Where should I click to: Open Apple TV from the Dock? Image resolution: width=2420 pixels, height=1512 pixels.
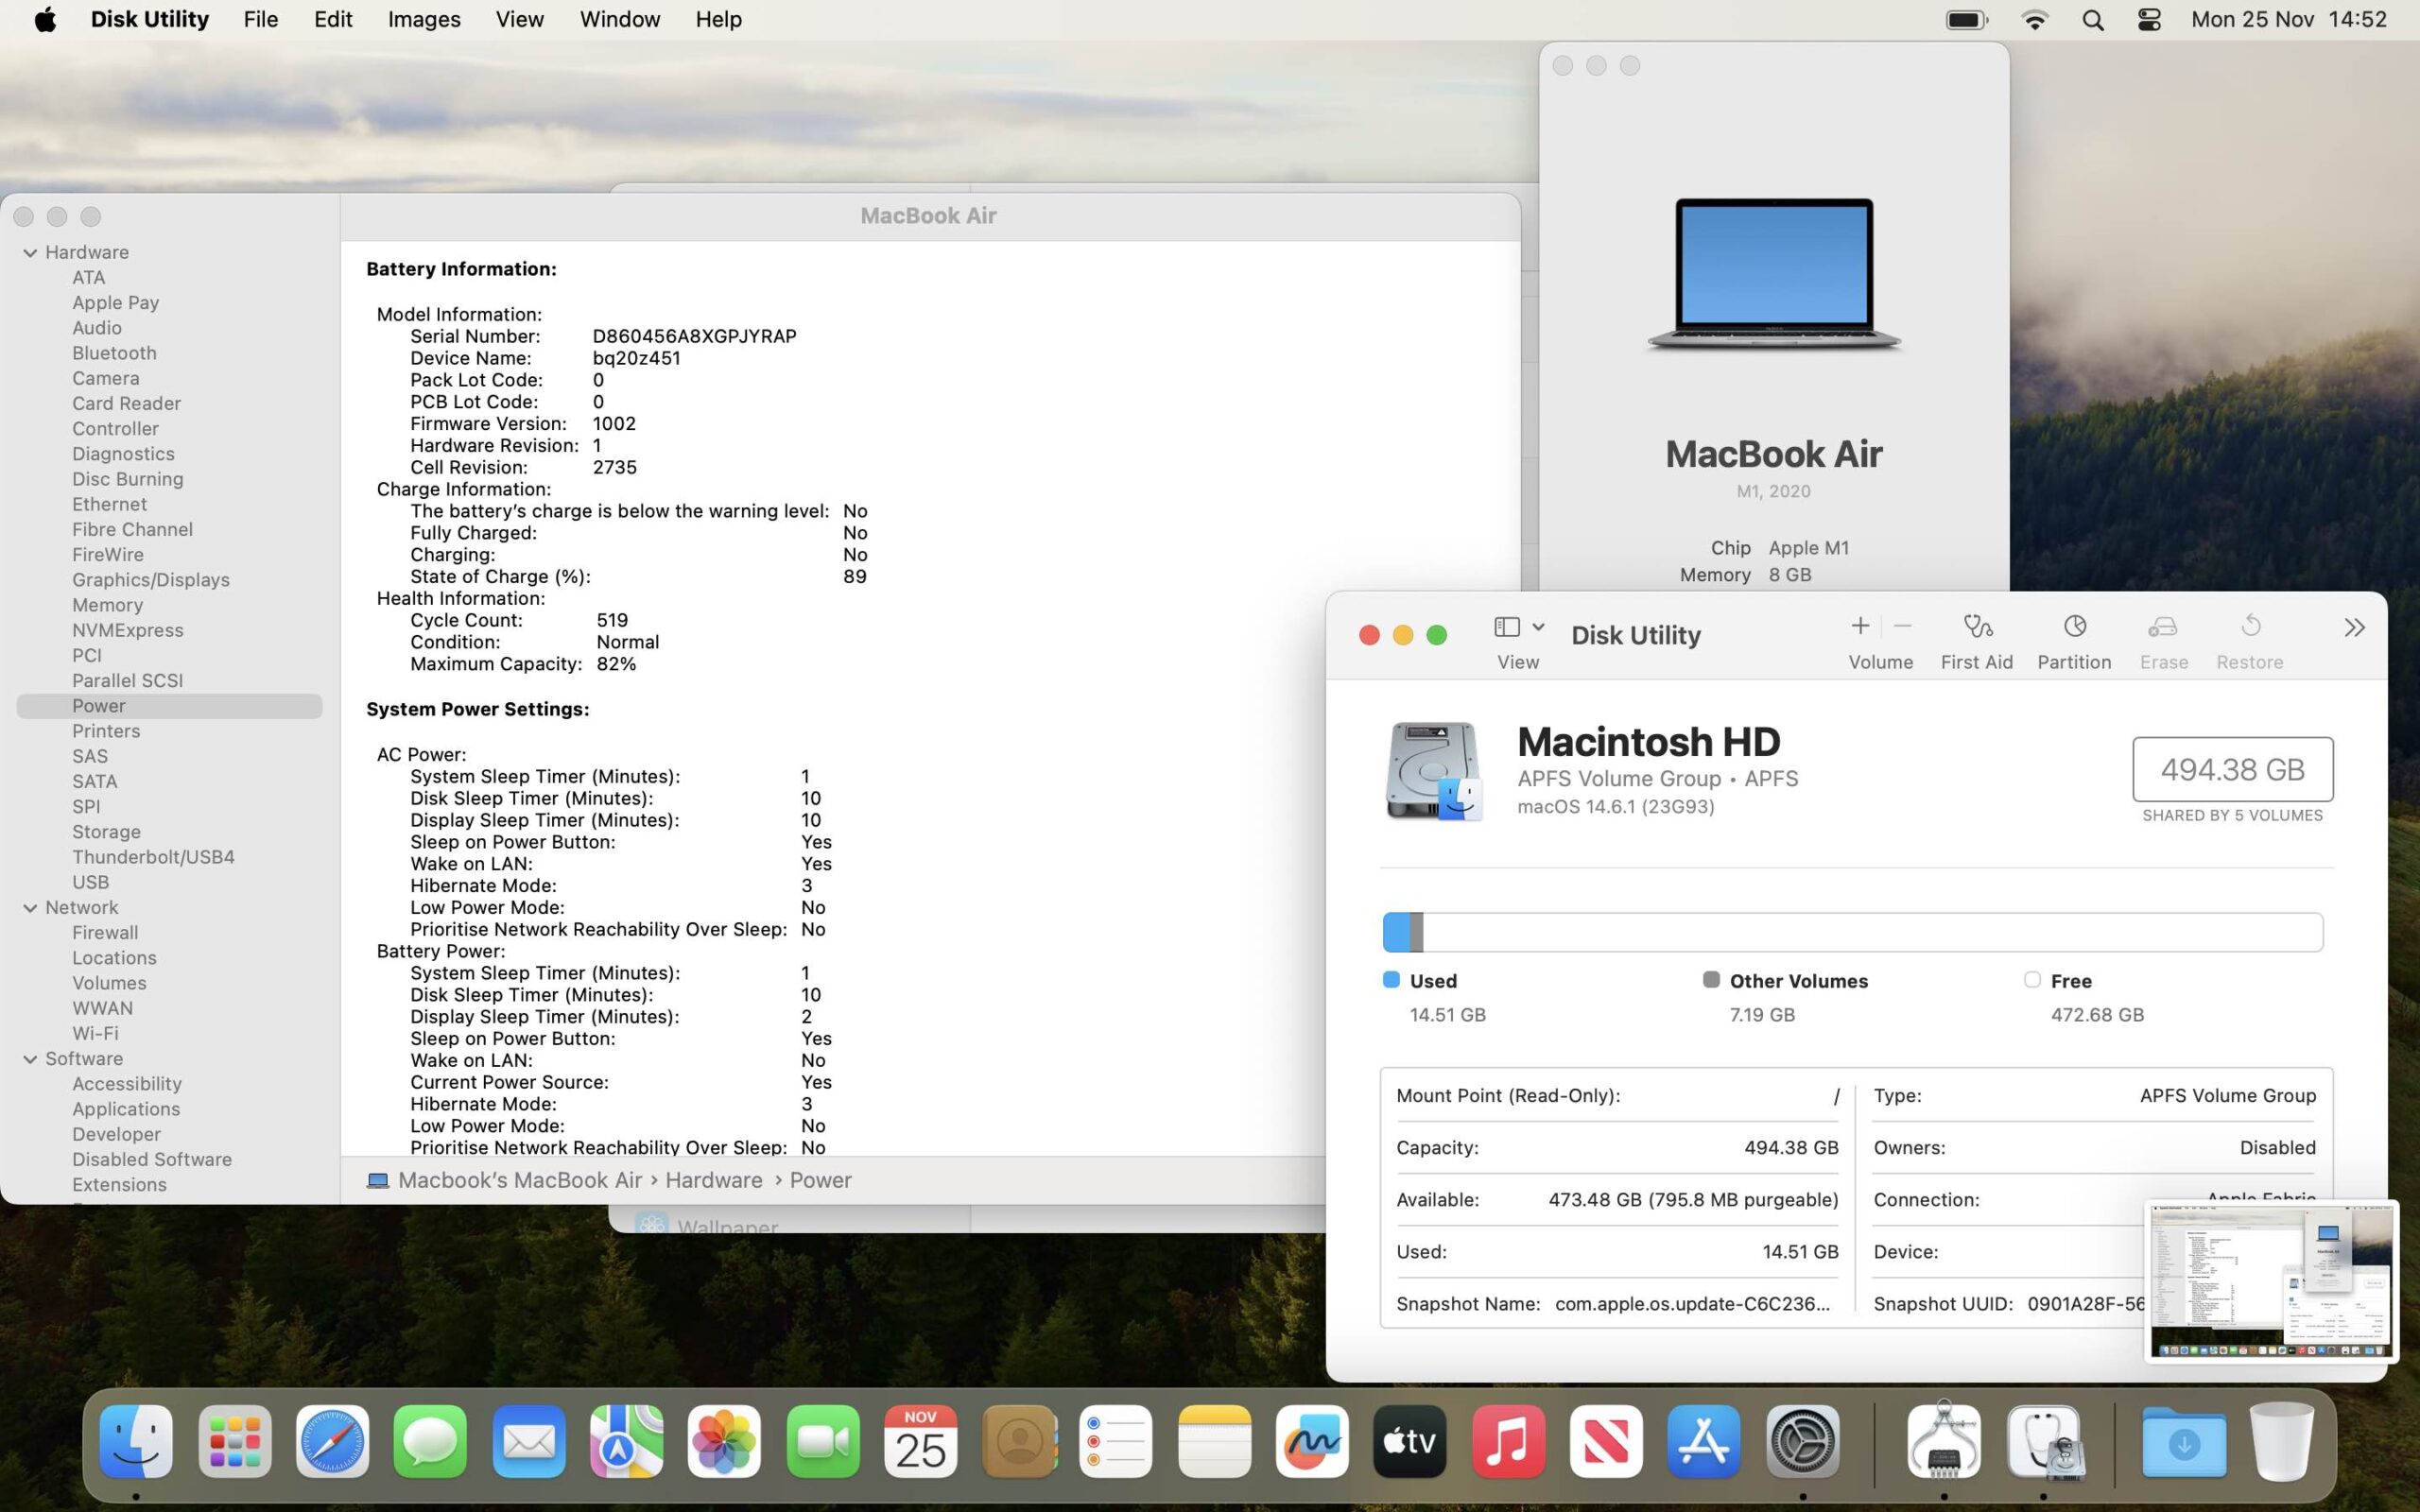[x=1410, y=1441]
